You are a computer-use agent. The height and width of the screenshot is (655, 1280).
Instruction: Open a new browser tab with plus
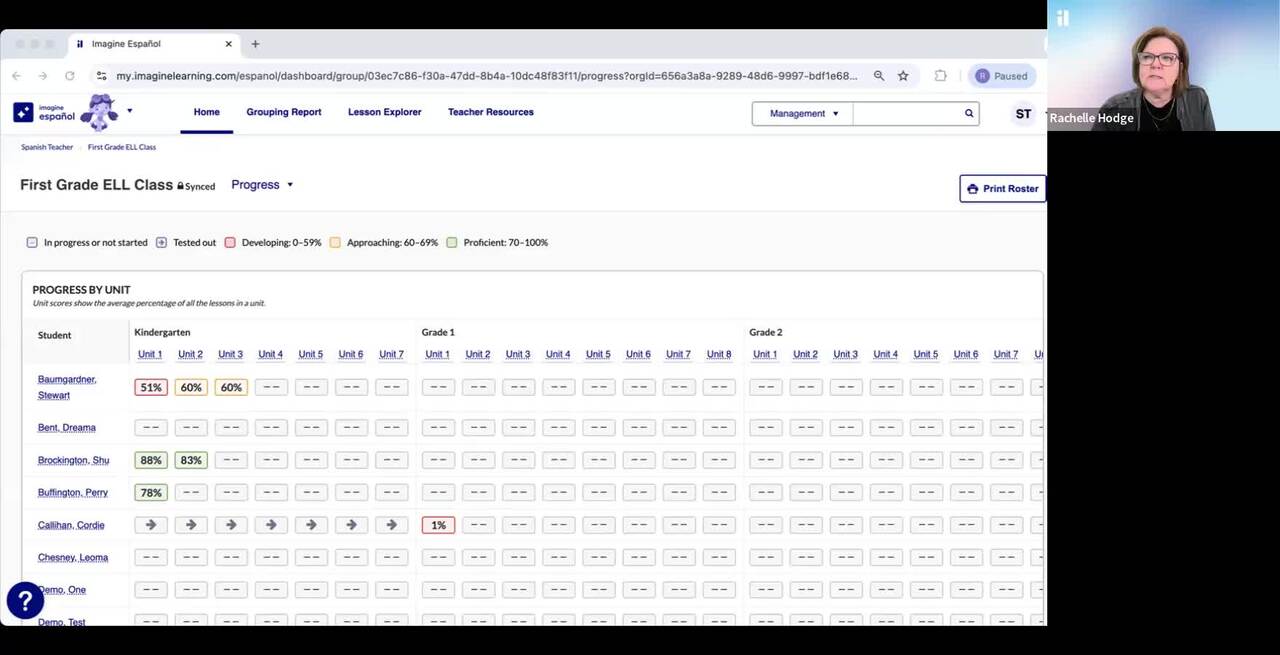255,44
